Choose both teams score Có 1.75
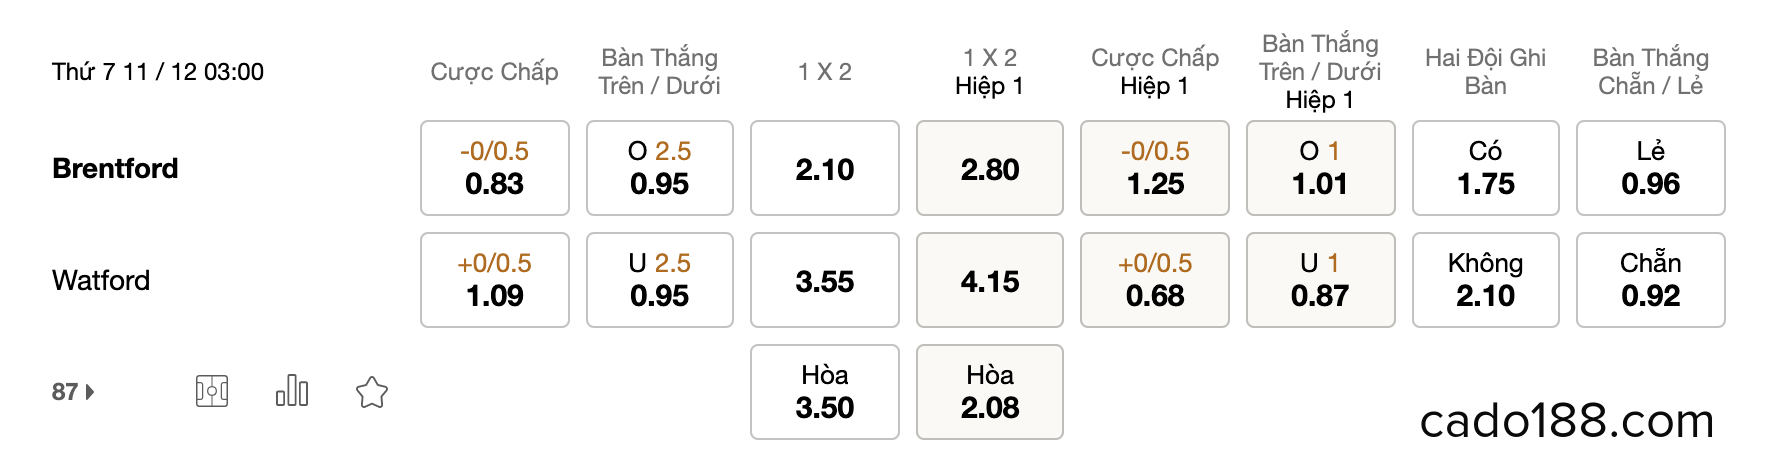The height and width of the screenshot is (472, 1770). point(1486,168)
